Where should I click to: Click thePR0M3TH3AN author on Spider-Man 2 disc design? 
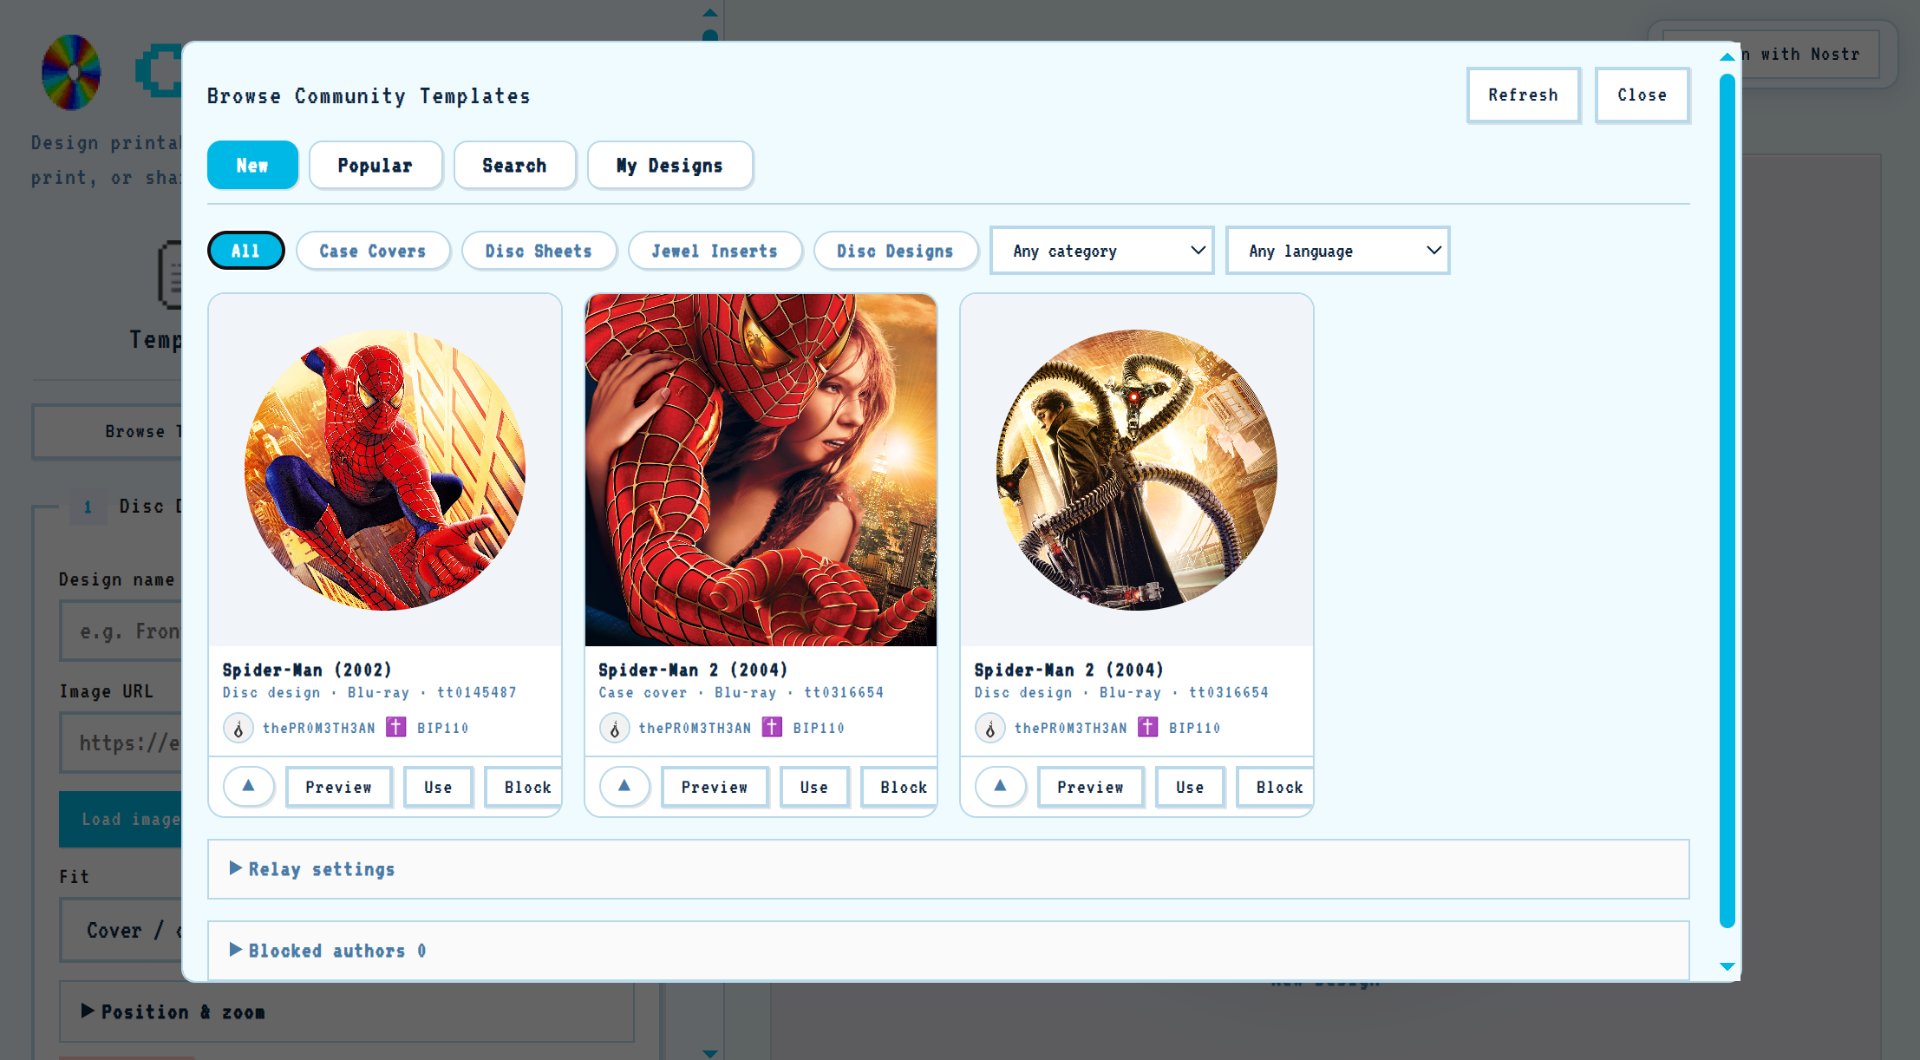tap(1071, 728)
